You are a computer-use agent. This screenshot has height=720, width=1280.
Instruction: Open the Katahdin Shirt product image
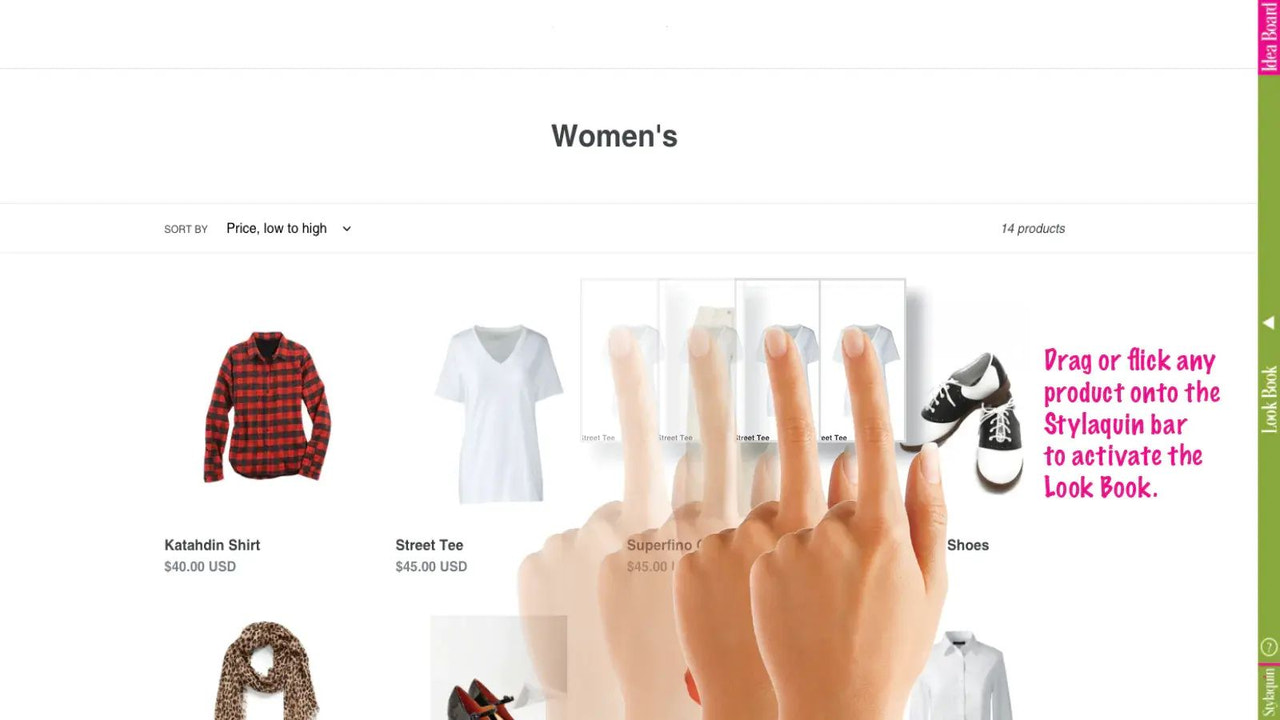(x=267, y=407)
